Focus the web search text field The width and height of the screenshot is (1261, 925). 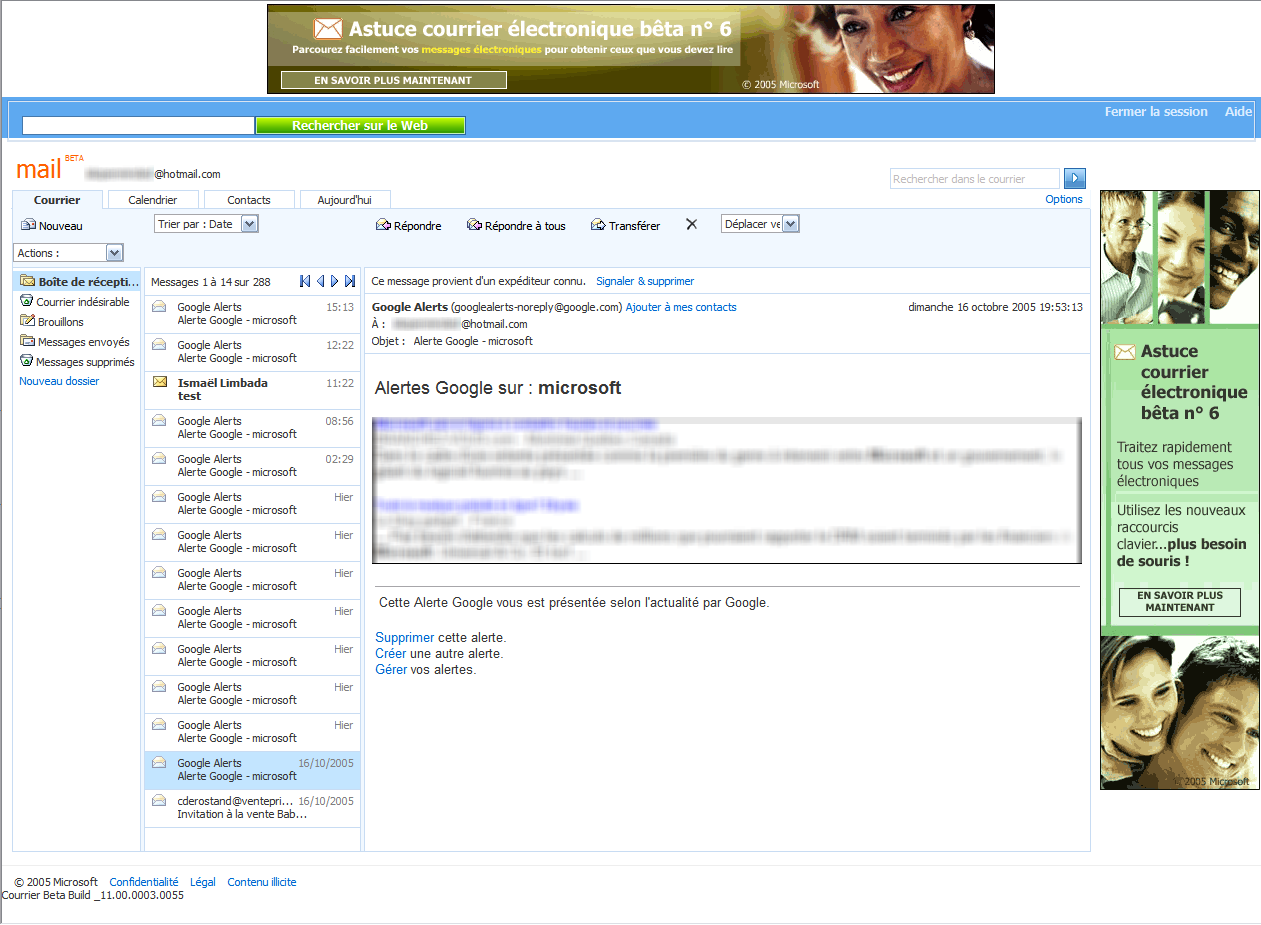point(138,126)
